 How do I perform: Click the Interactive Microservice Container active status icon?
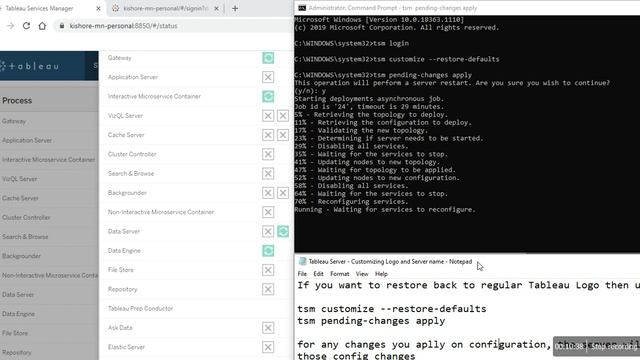tap(268, 96)
